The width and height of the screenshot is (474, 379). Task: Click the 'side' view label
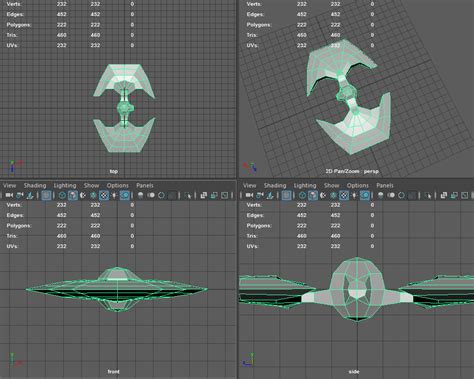(x=354, y=371)
